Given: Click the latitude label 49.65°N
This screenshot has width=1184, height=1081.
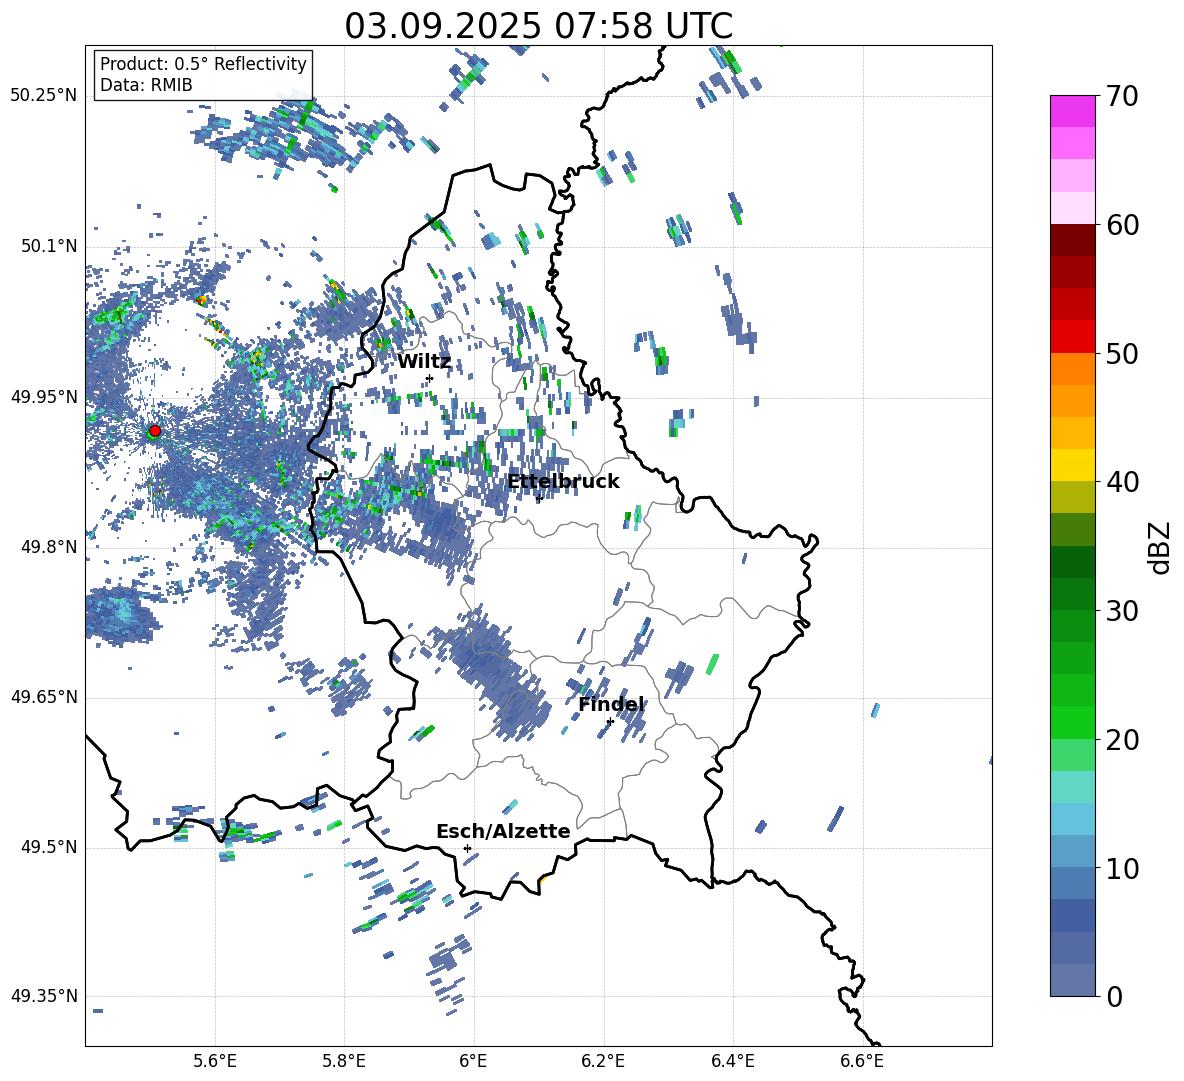Looking at the screenshot, I should pyautogui.click(x=44, y=696).
